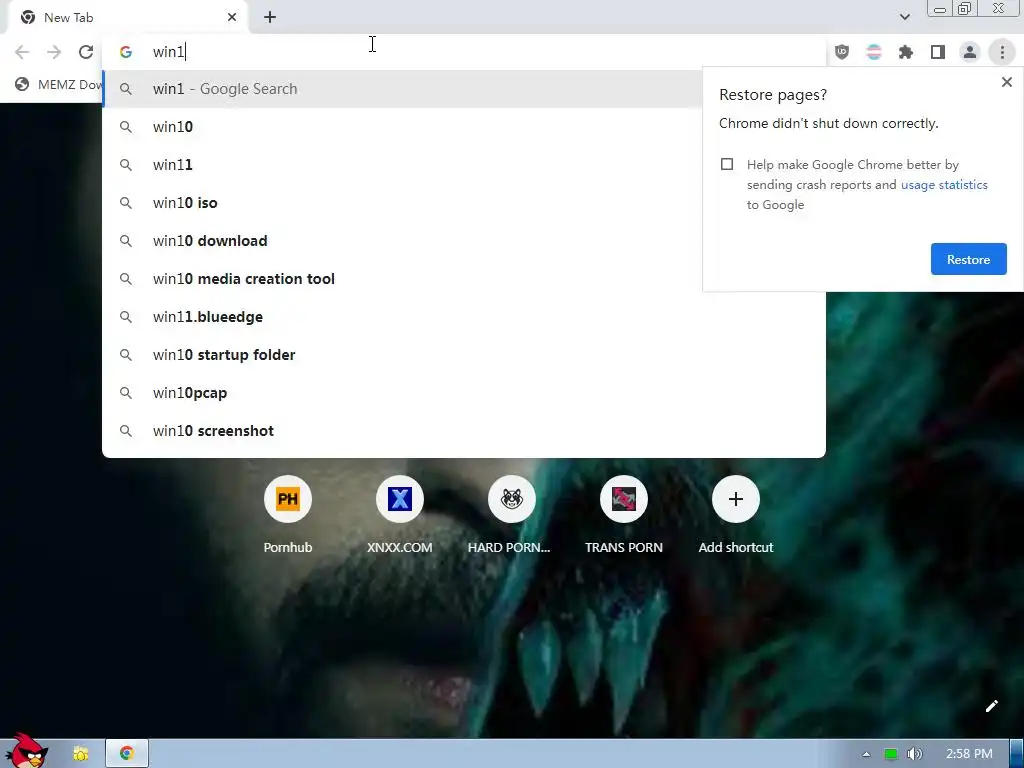Select win10 startup folder suggestion
The width and height of the screenshot is (1024, 768).
tap(464, 355)
